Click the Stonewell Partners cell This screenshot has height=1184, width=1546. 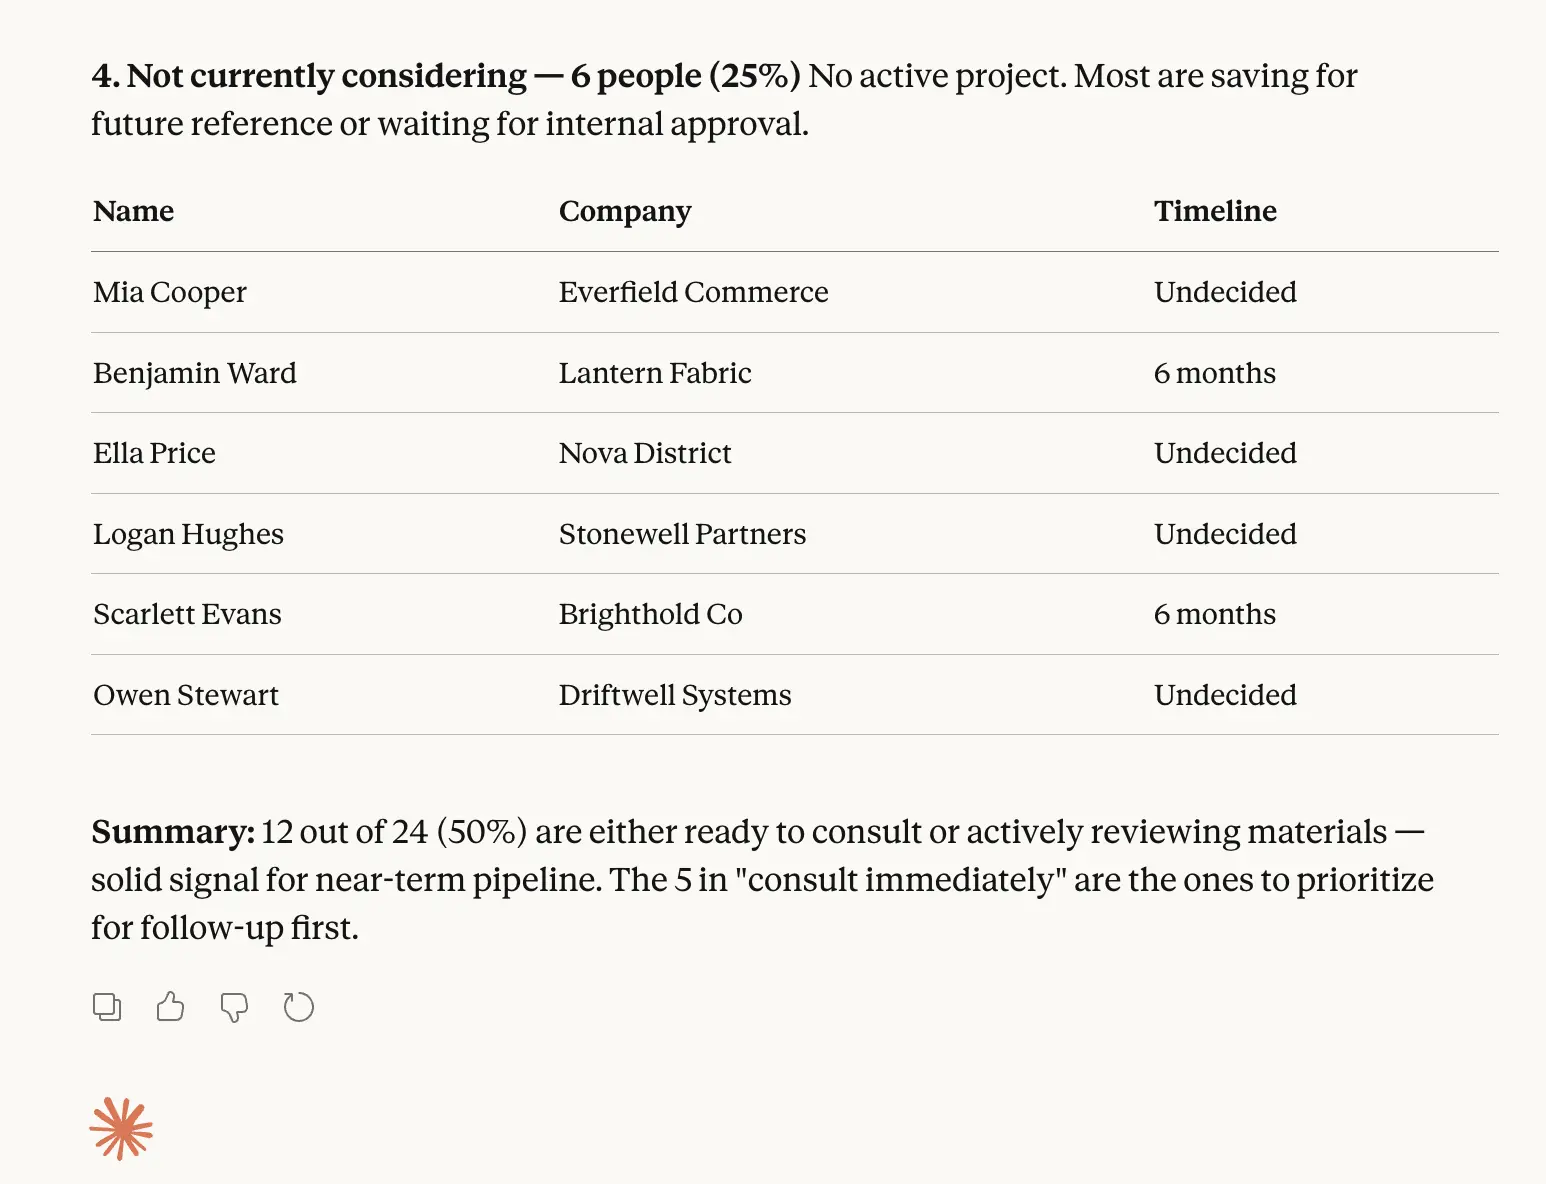(682, 534)
